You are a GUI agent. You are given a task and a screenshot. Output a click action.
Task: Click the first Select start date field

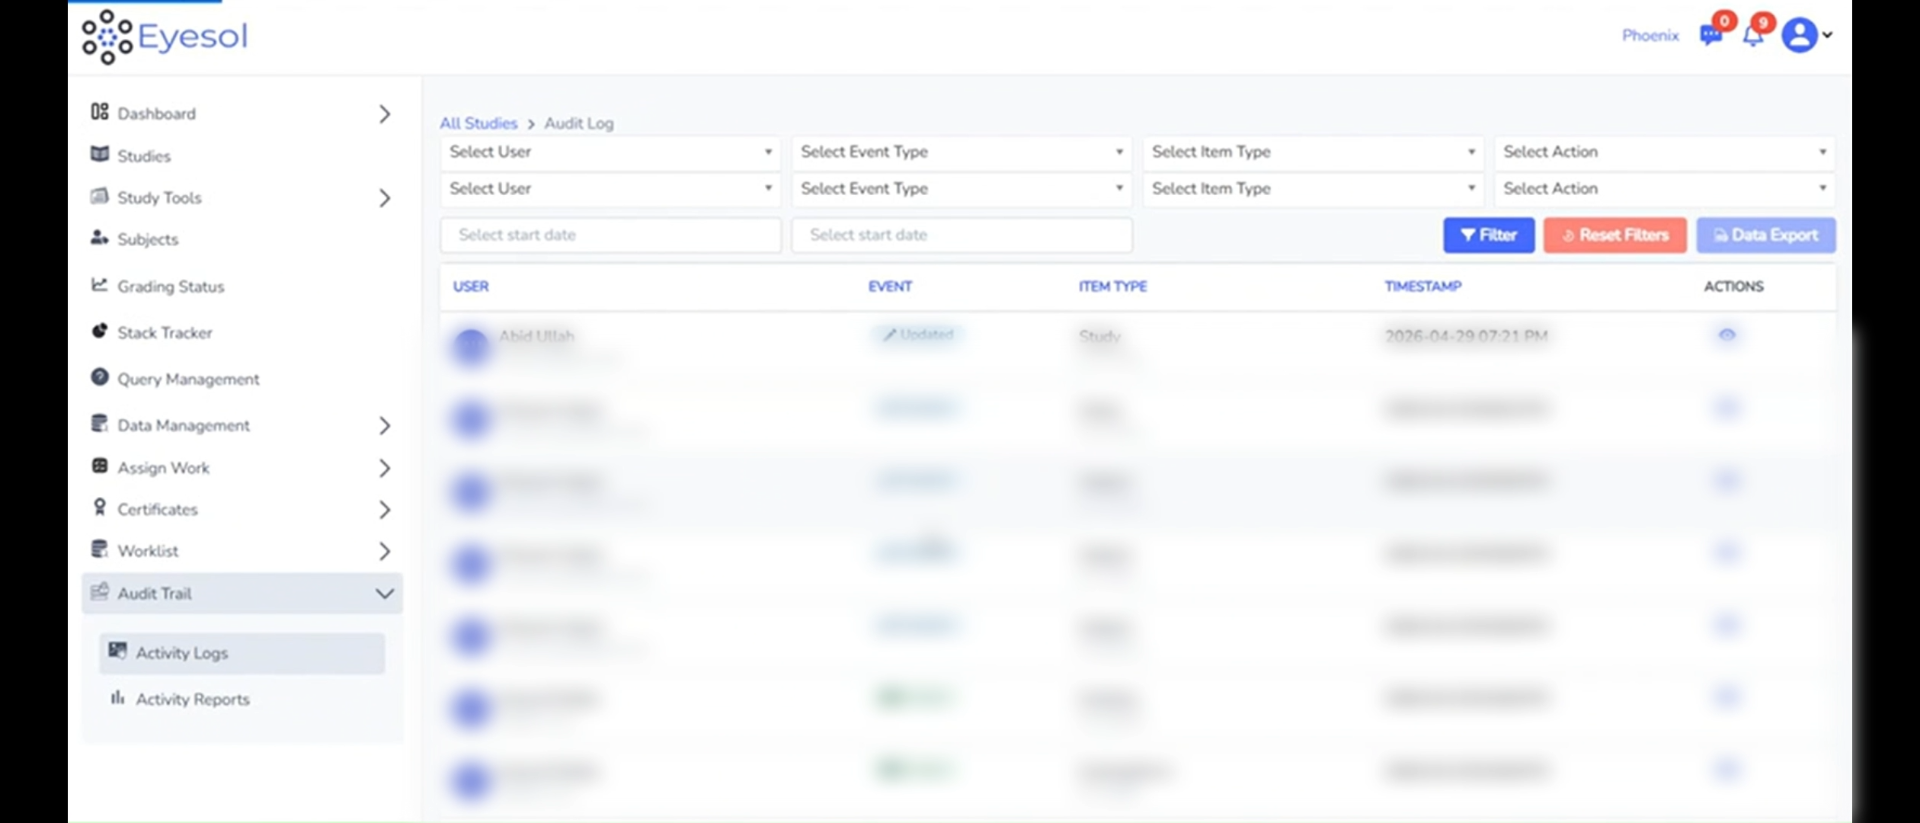click(x=610, y=235)
